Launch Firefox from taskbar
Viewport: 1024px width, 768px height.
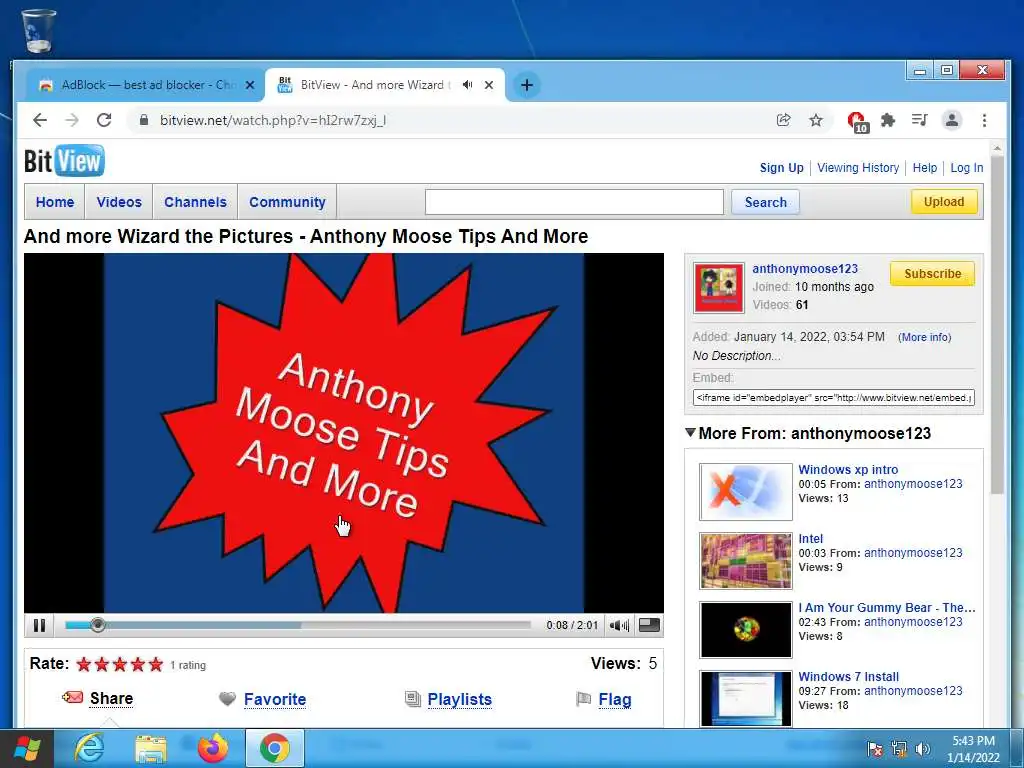[x=213, y=748]
